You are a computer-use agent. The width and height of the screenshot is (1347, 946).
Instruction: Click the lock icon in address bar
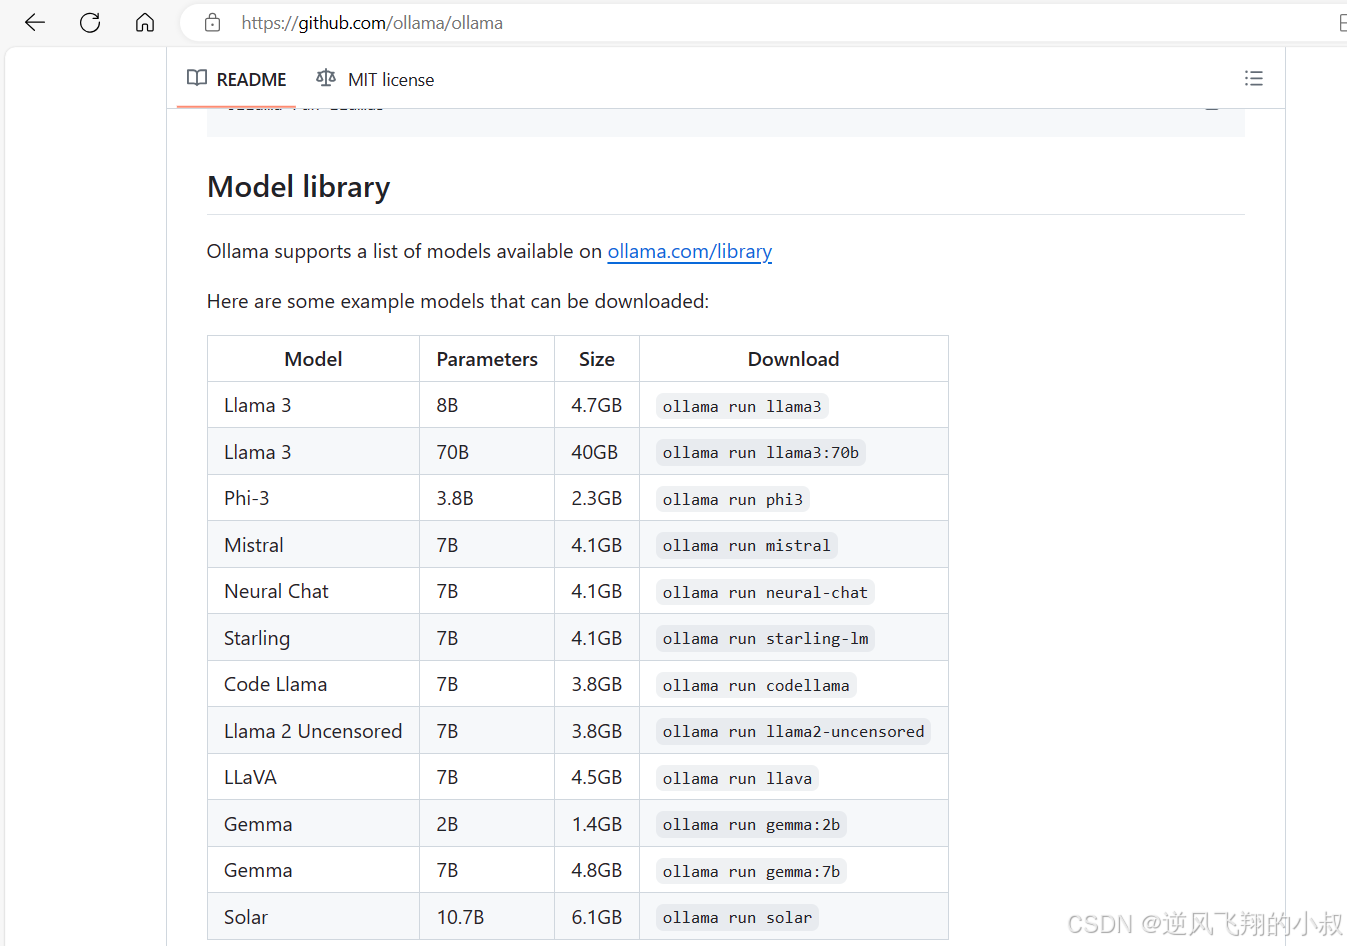(212, 22)
